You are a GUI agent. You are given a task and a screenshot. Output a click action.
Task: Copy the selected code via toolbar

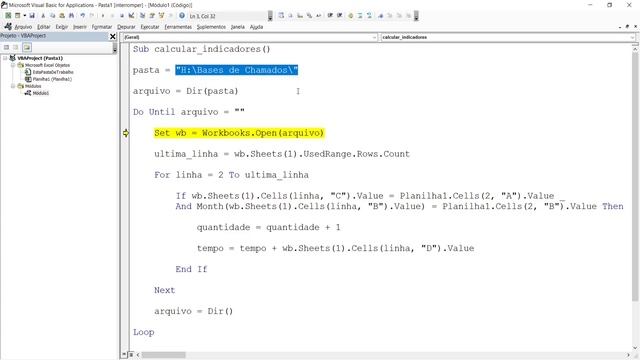pyautogui.click(x=52, y=16)
